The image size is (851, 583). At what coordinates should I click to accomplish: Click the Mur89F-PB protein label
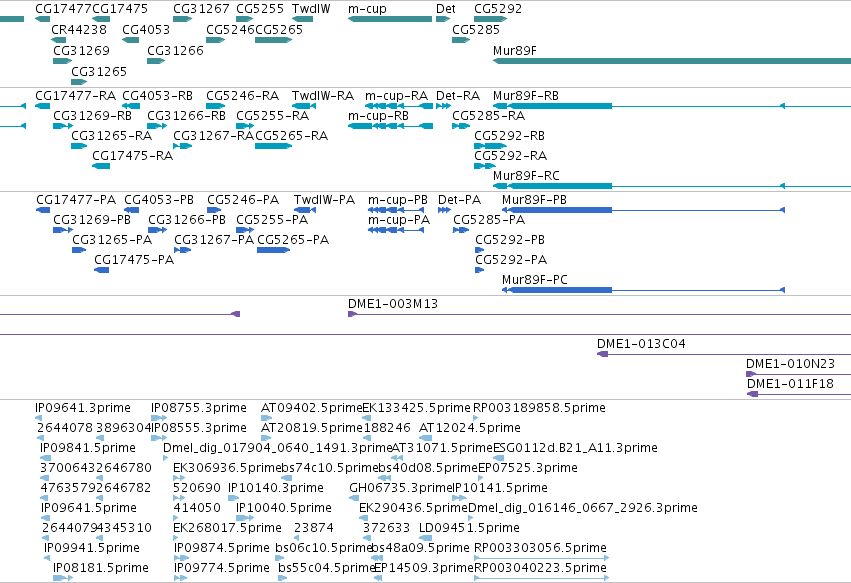(534, 200)
